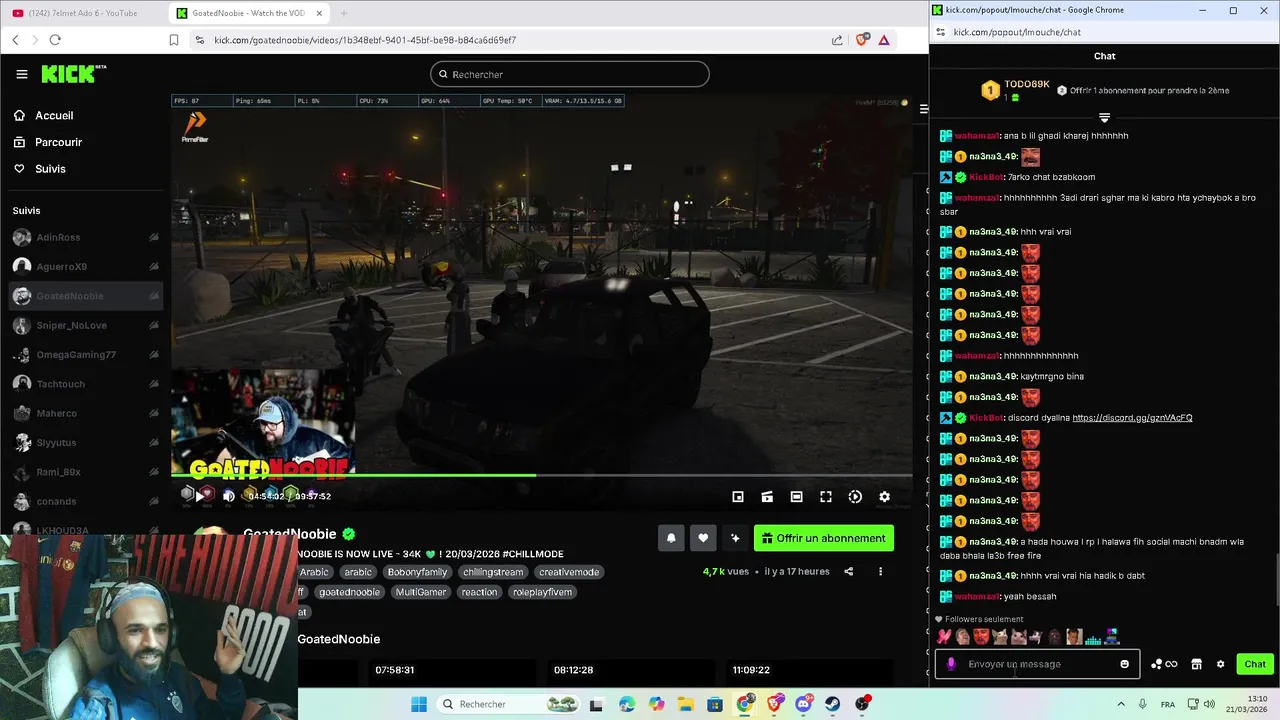
Task: Click the roleplayfivem tag
Action: (543, 592)
